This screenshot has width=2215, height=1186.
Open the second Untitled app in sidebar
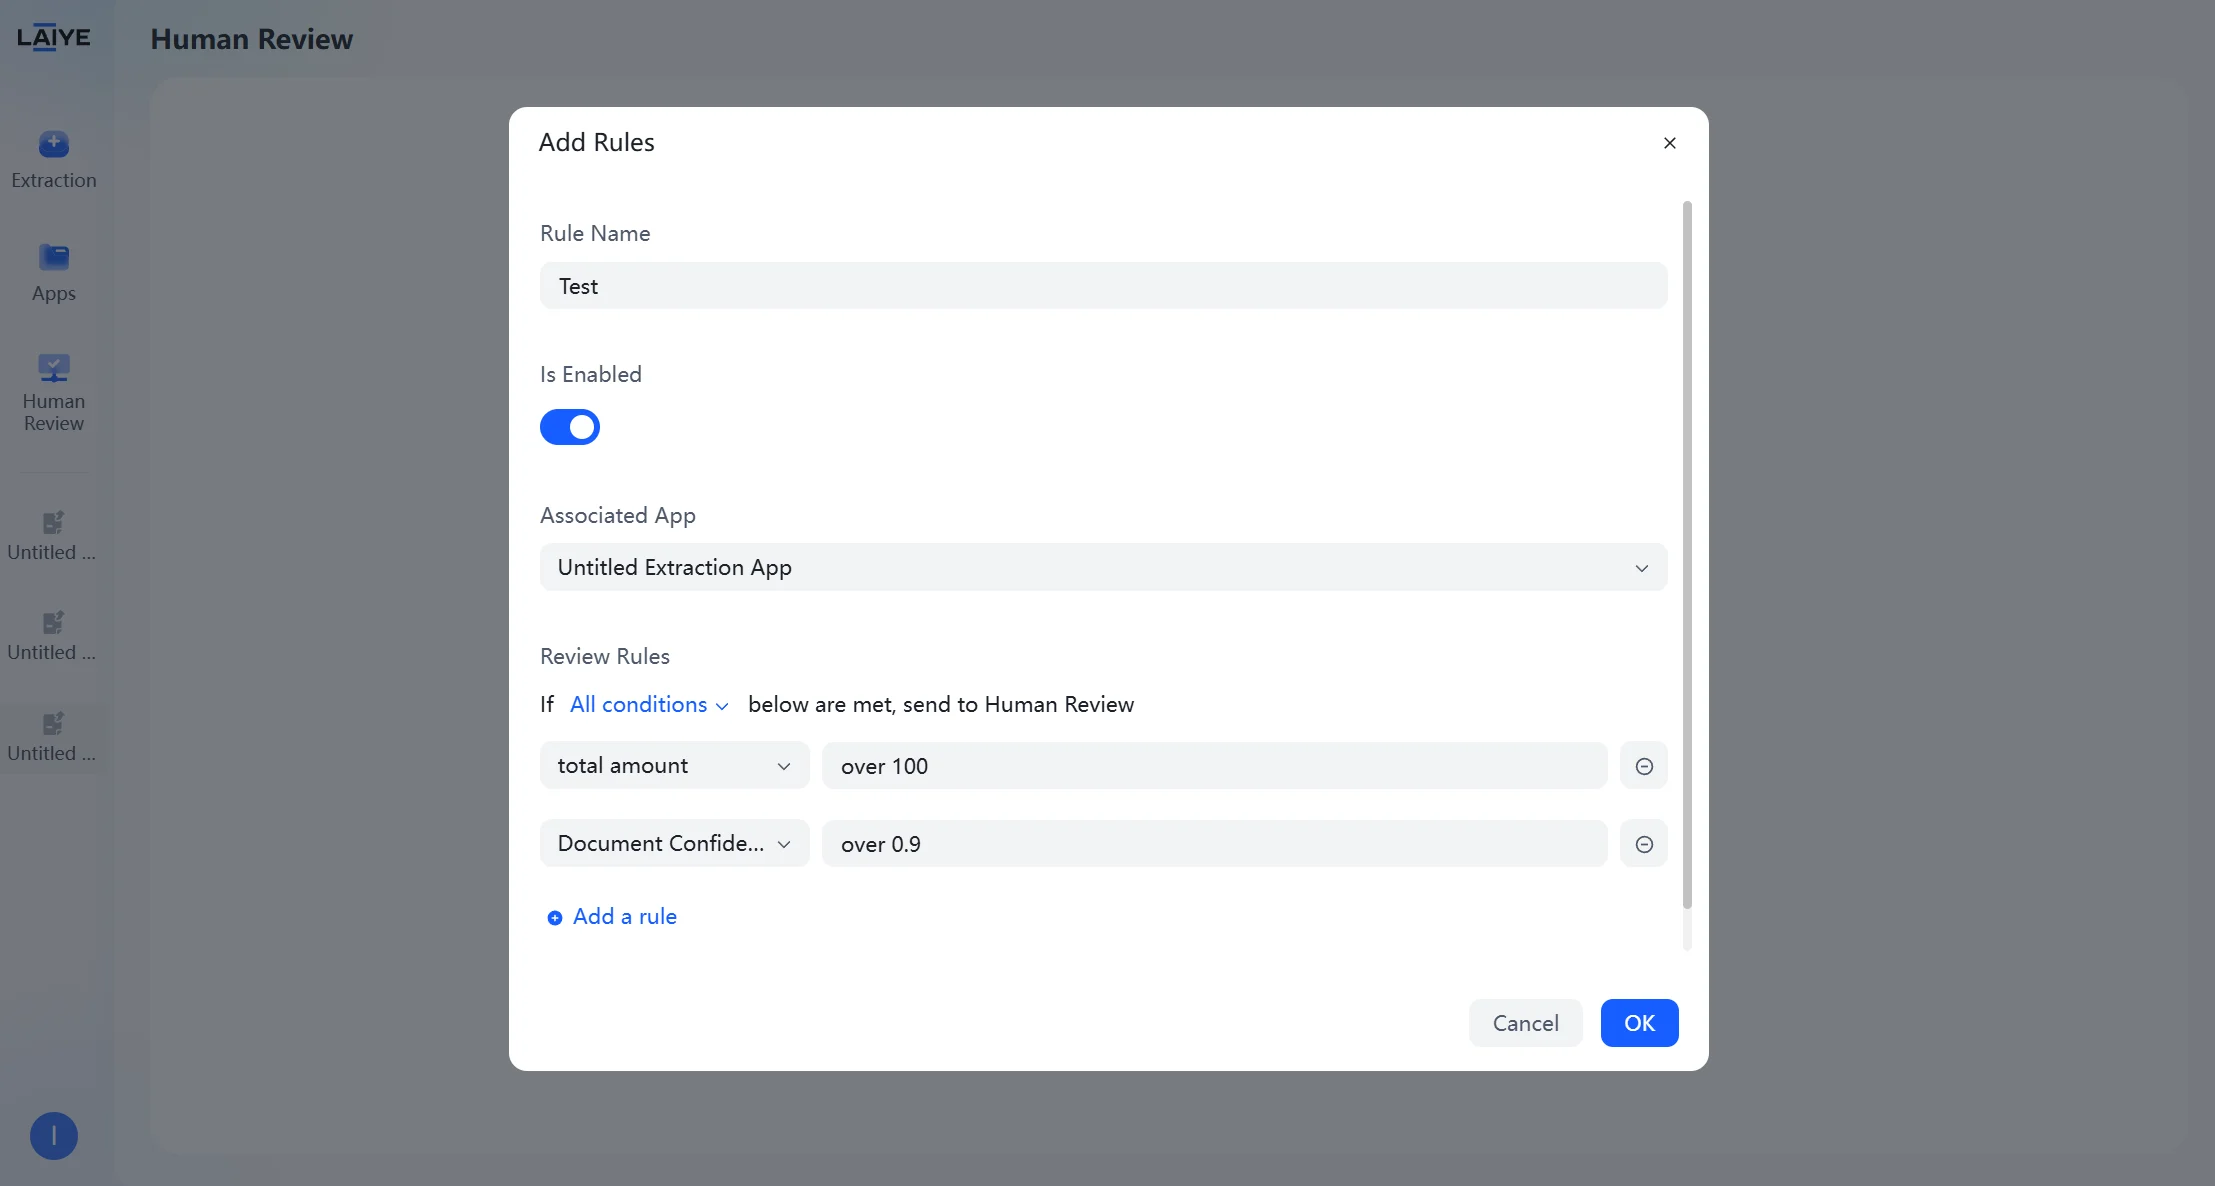pyautogui.click(x=52, y=636)
